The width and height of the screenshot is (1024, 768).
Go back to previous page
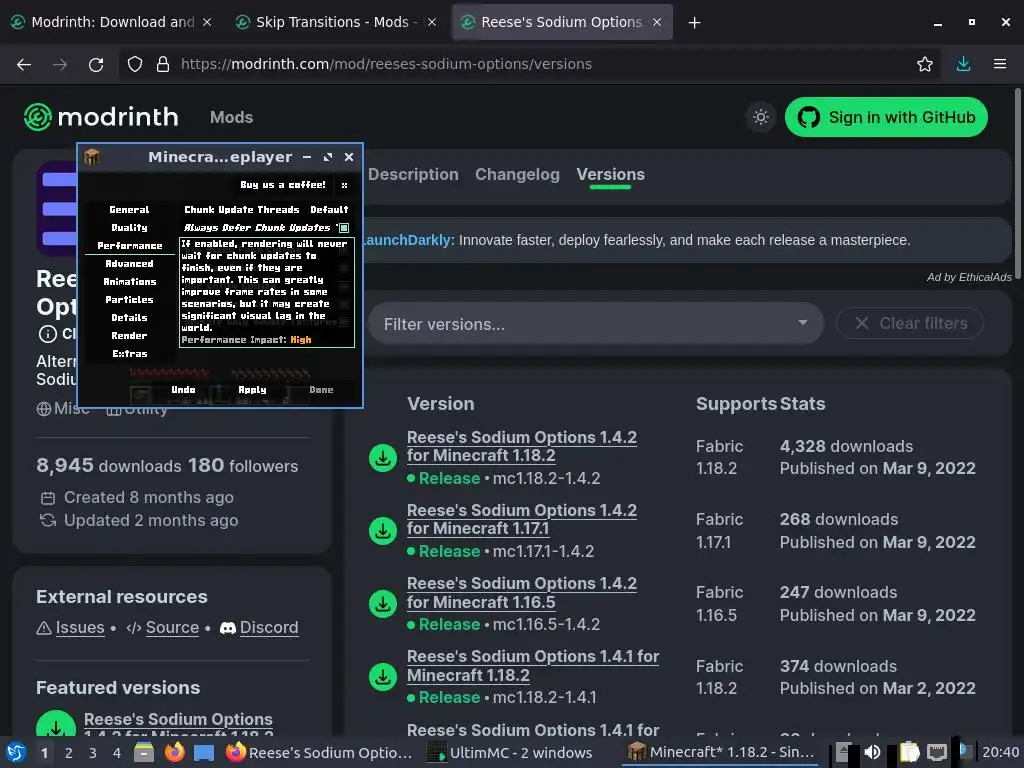tap(24, 64)
